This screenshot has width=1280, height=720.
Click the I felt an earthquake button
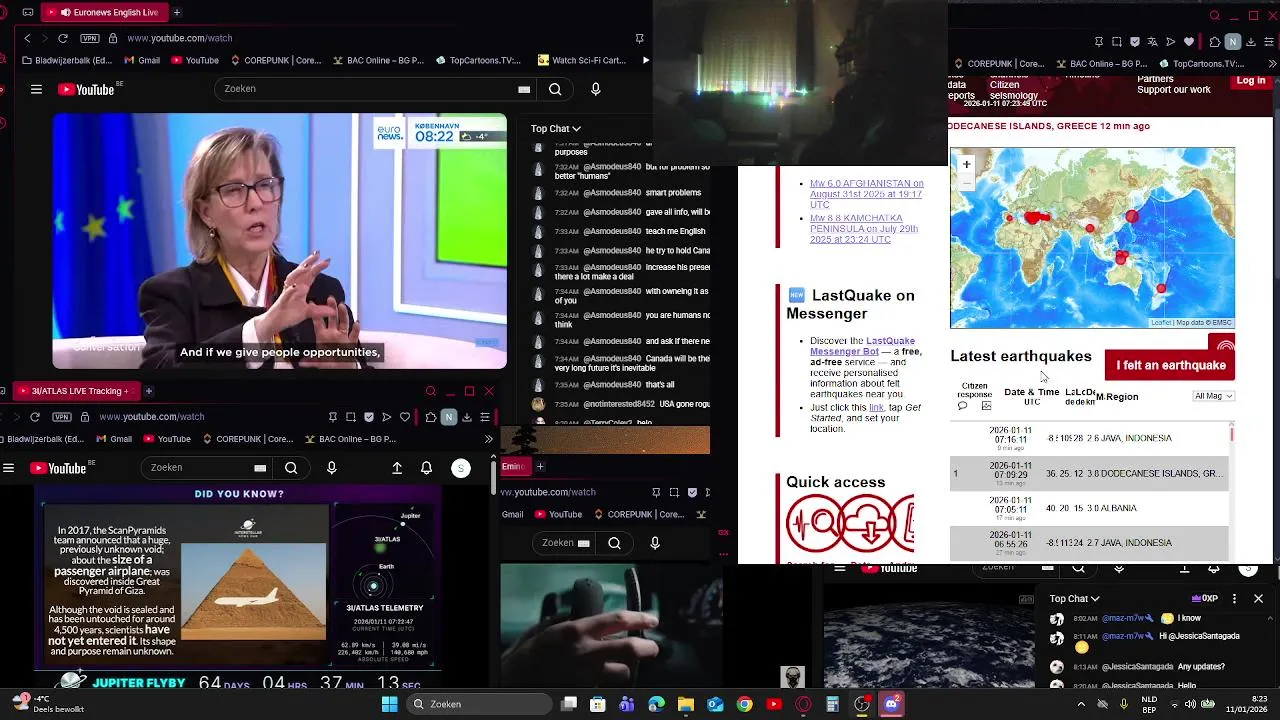1170,365
